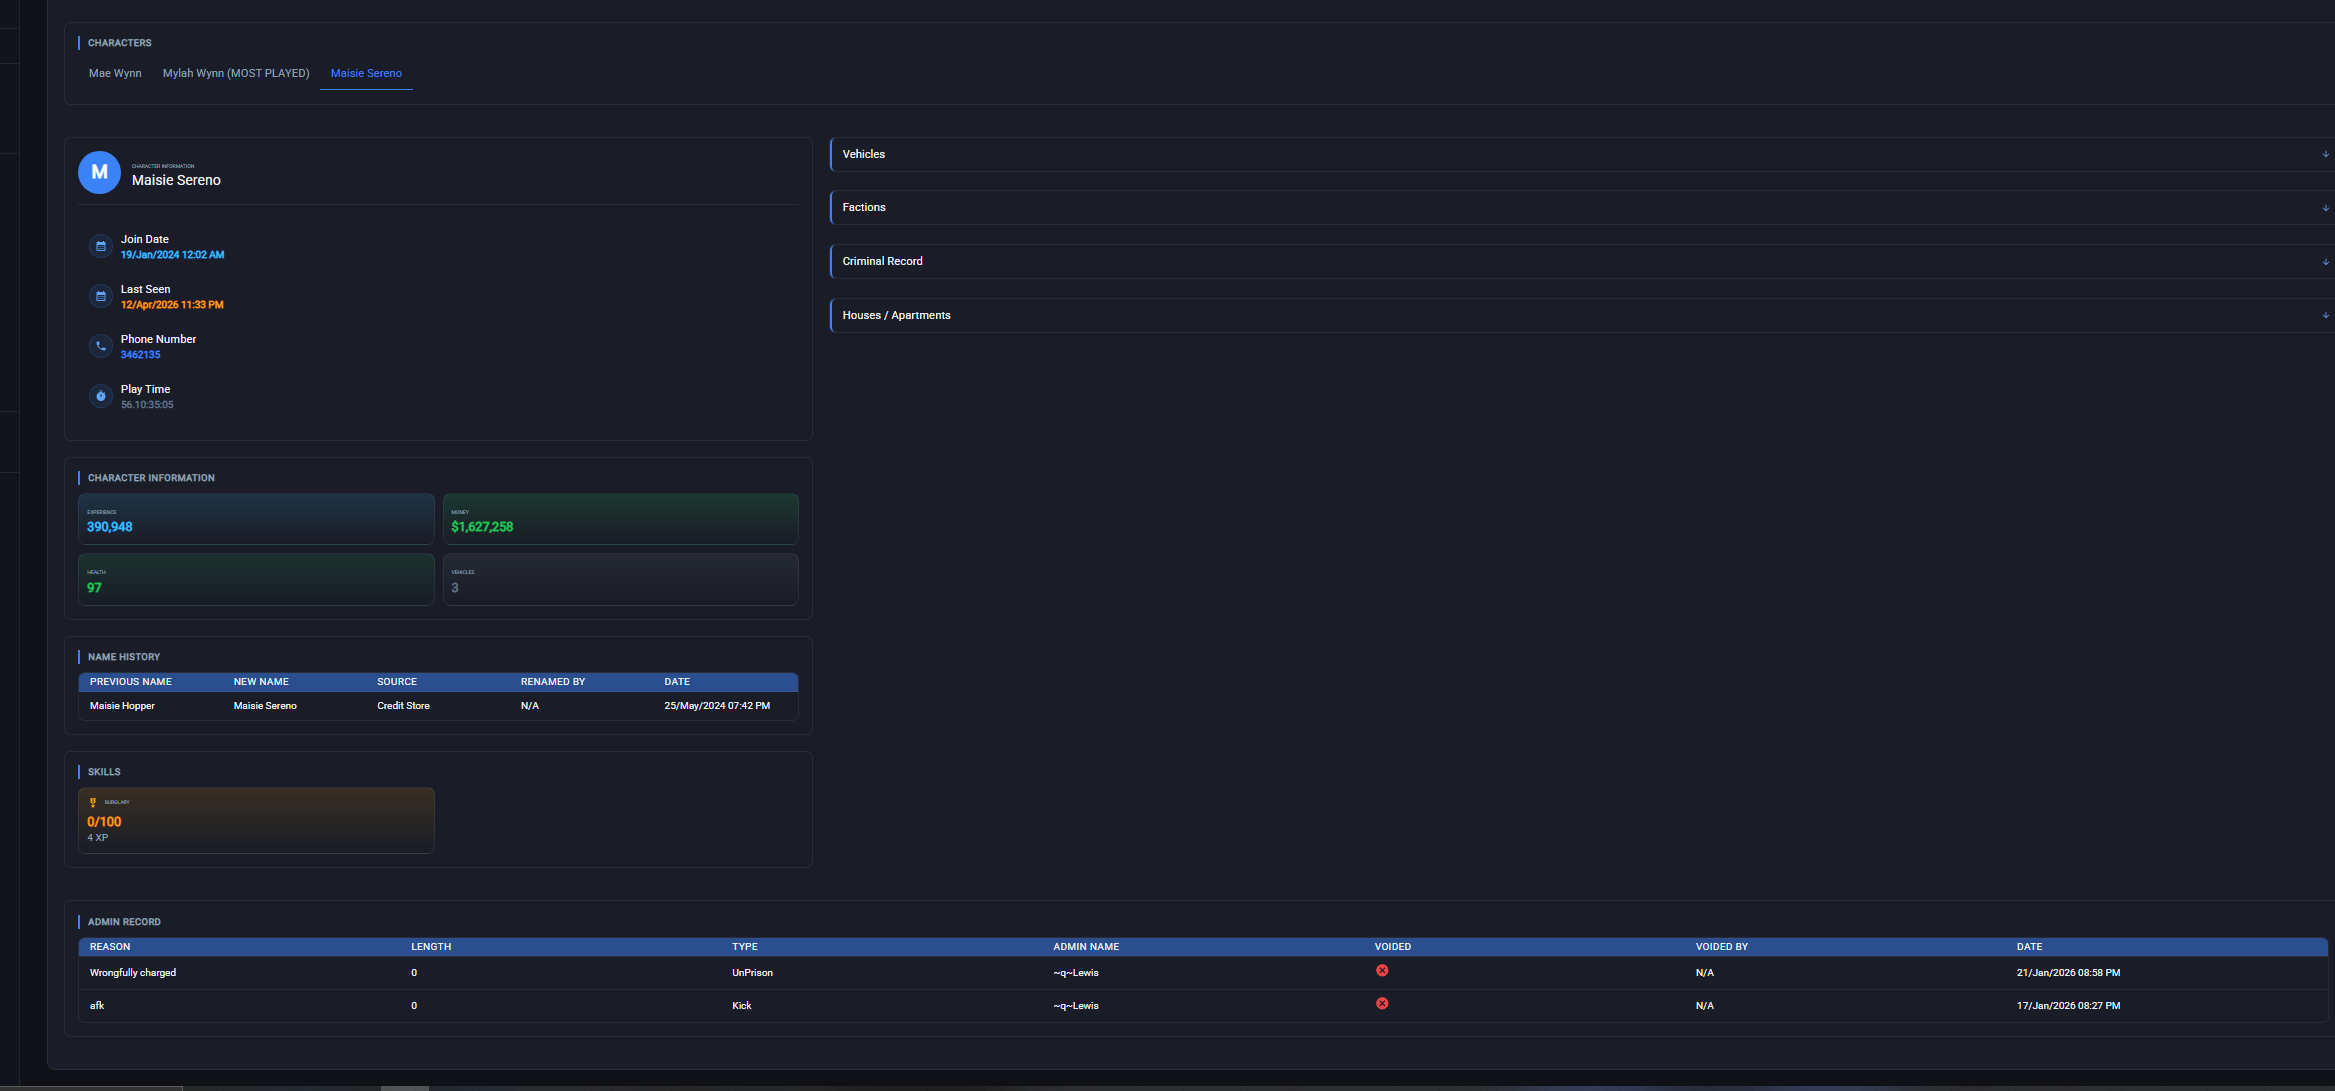
Task: Click the 17/Jan/2026 08:27 PM date
Action: click(x=2068, y=1006)
